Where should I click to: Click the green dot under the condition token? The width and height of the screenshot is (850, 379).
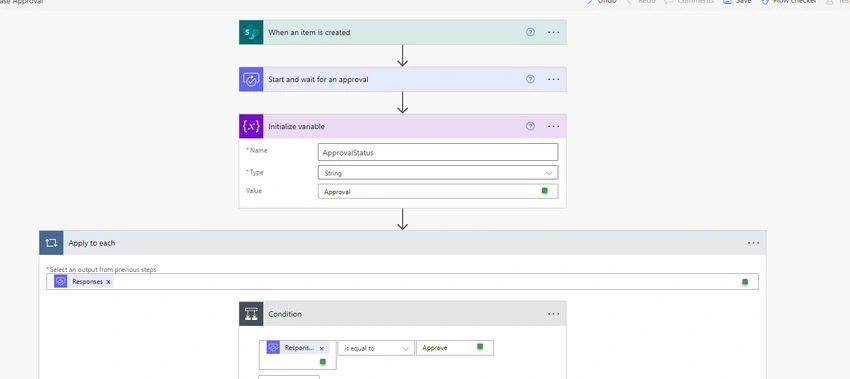323,361
